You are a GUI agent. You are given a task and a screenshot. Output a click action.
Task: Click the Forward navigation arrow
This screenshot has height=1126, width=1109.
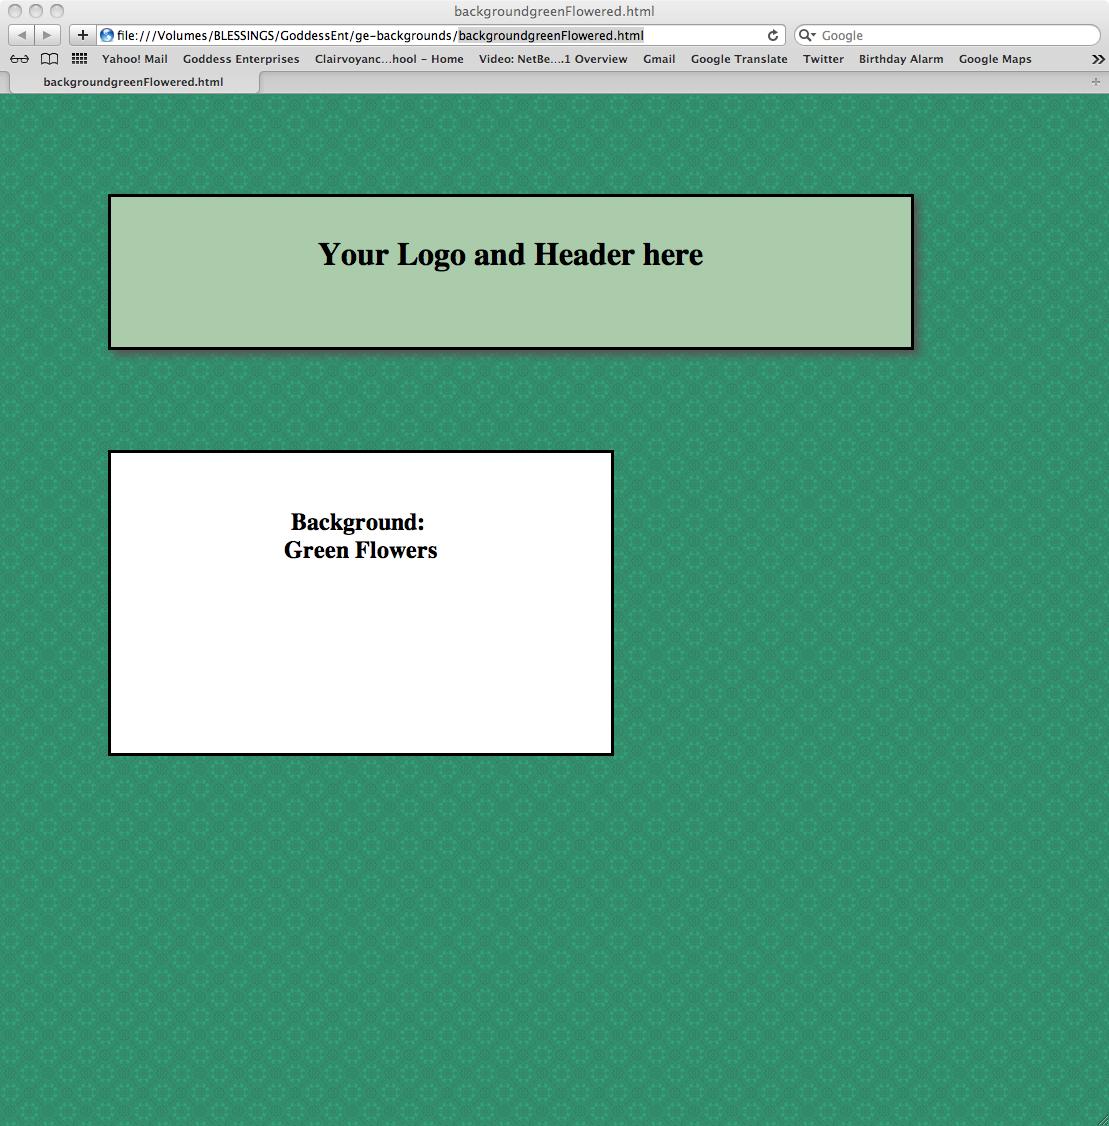tap(47, 36)
